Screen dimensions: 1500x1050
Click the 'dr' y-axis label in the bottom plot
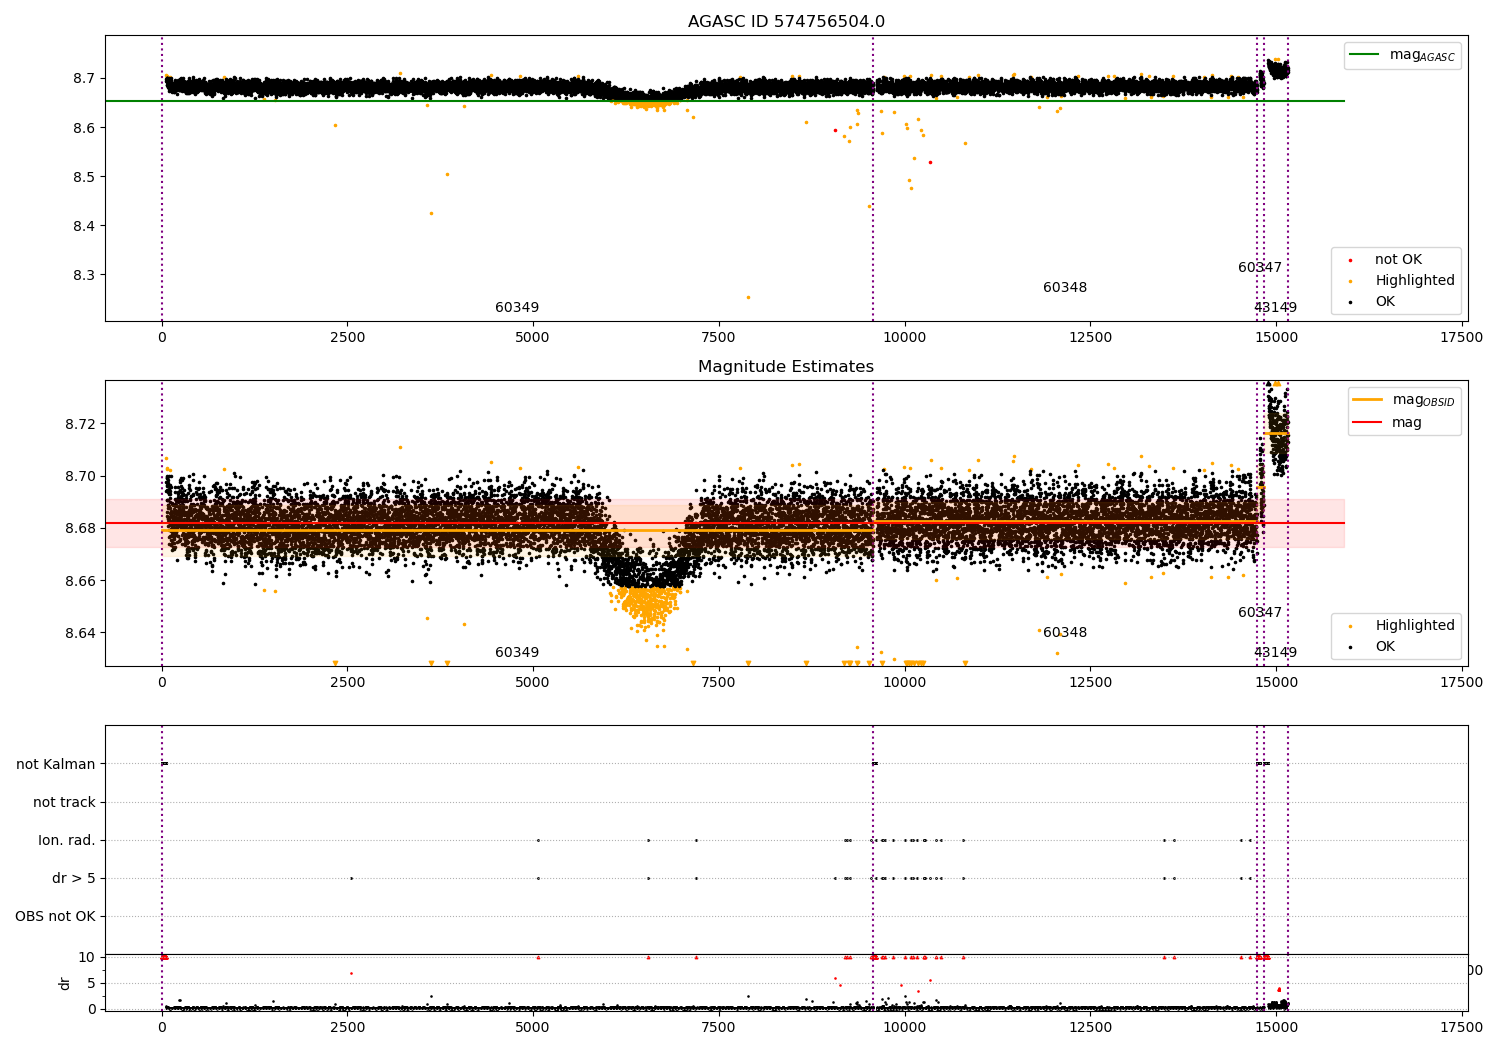[65, 983]
